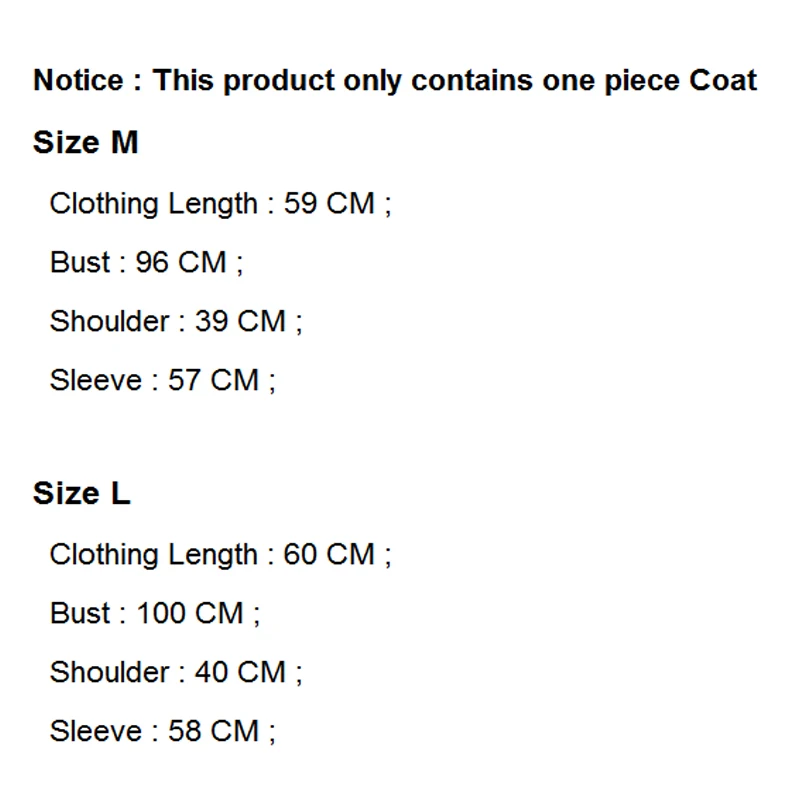Select the "Size M" heading
The width and height of the screenshot is (800, 800).
click(x=85, y=143)
